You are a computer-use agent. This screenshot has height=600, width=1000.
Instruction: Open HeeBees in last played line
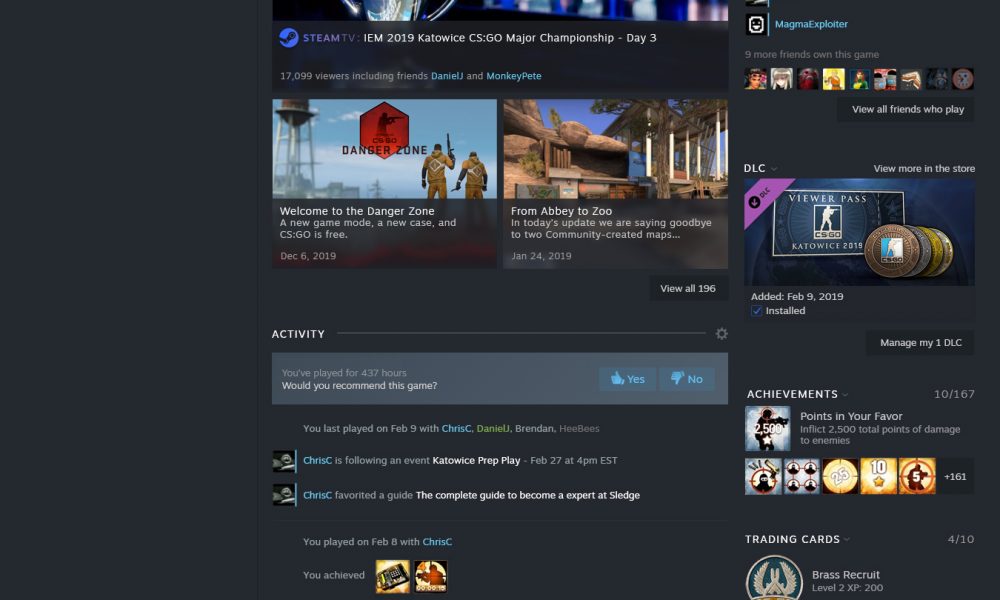coord(579,428)
